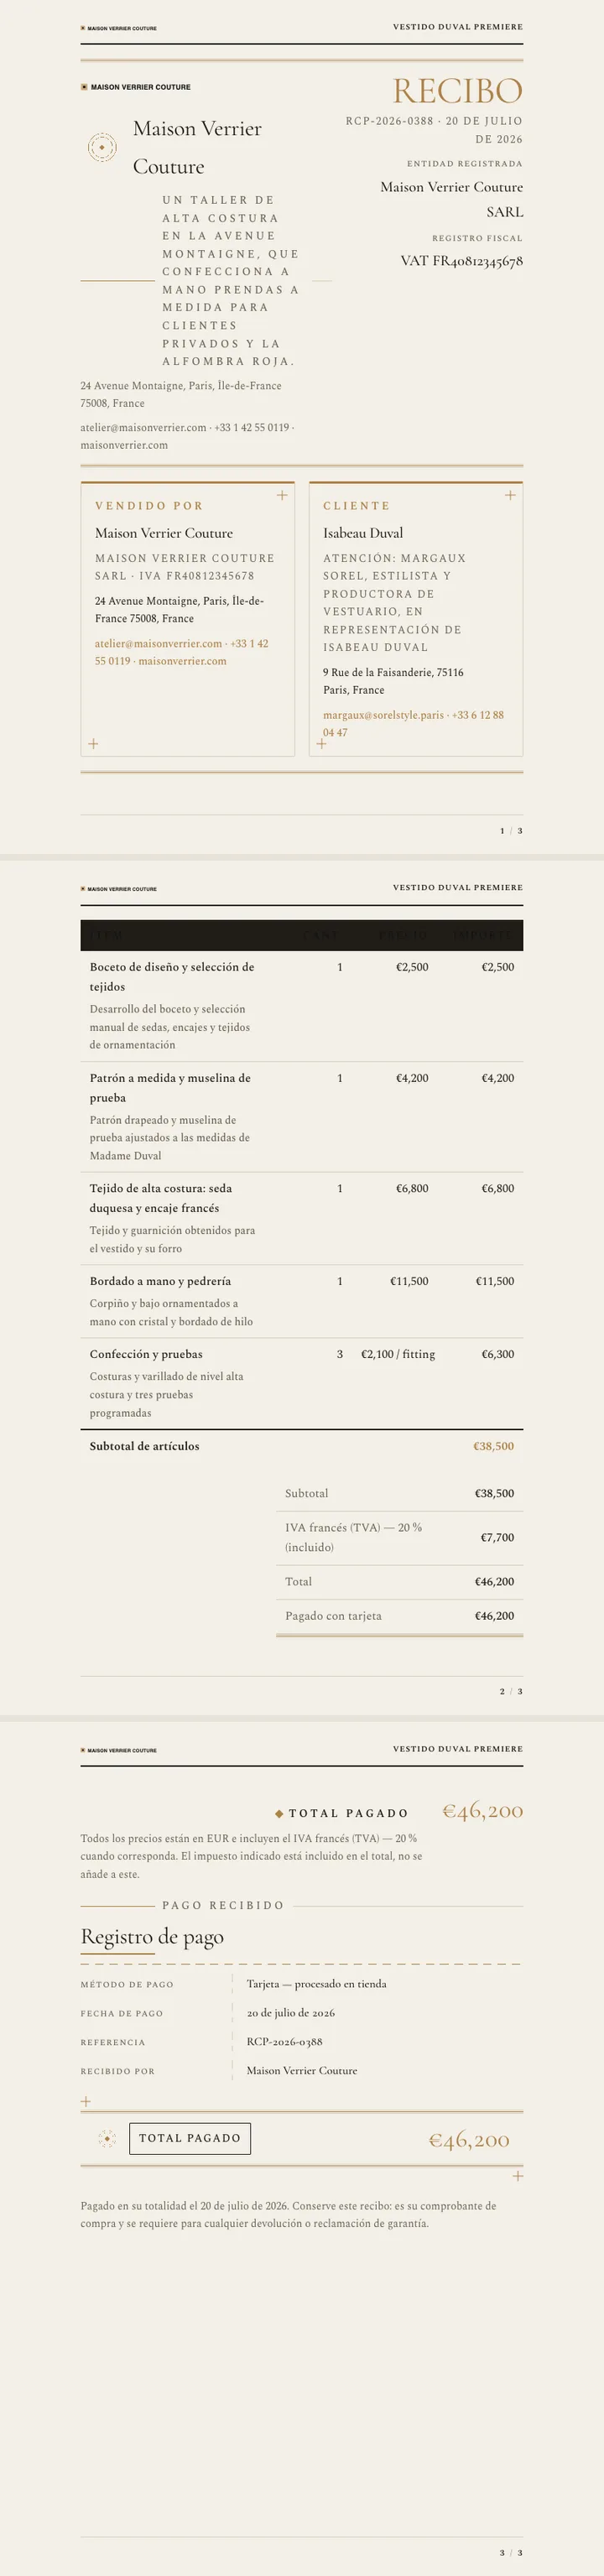Click the boxed Total Pagado label
The height and width of the screenshot is (2576, 604).
190,2138
